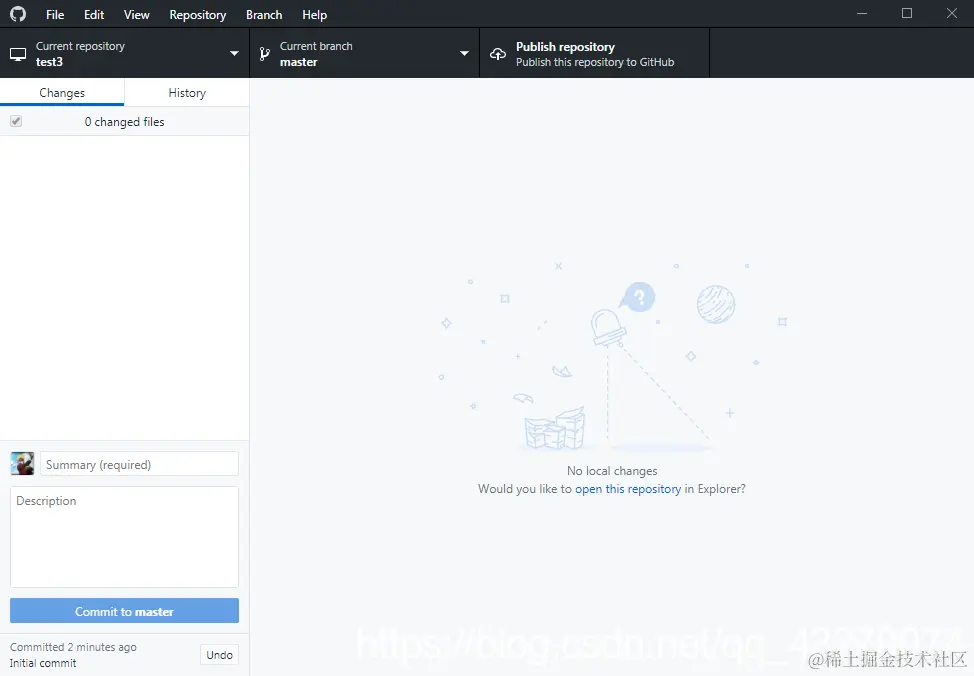Minimize the GitHub Desktop window
The width and height of the screenshot is (974, 676).
[x=862, y=13]
